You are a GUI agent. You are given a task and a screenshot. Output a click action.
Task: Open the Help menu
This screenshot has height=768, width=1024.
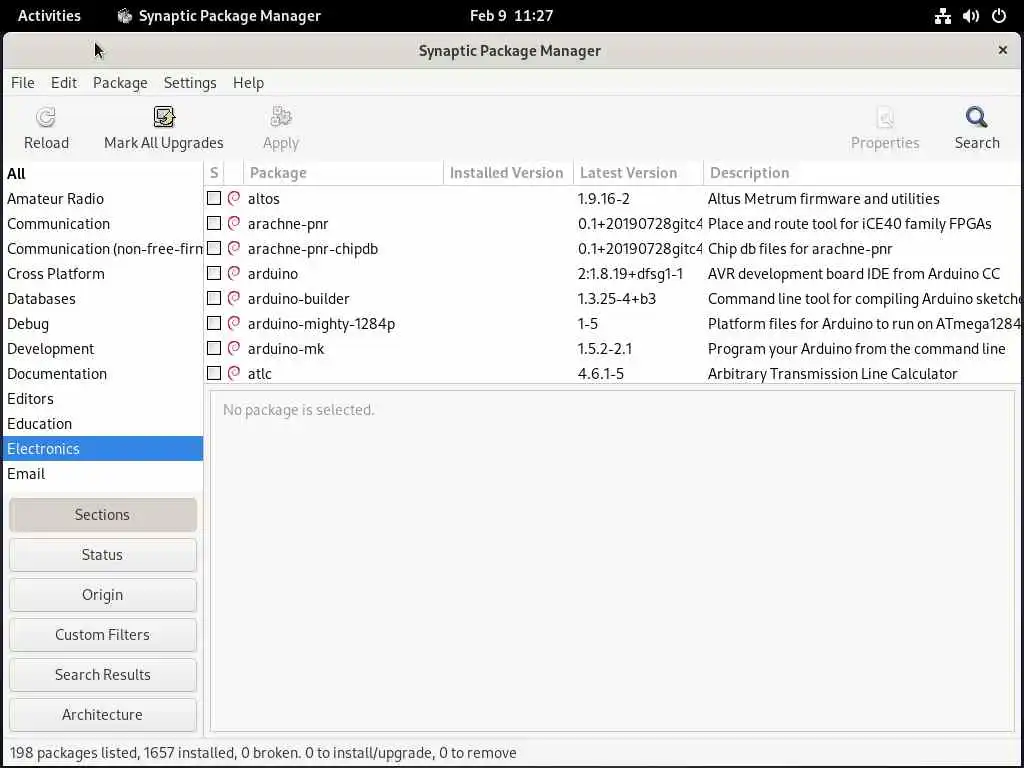tap(248, 83)
